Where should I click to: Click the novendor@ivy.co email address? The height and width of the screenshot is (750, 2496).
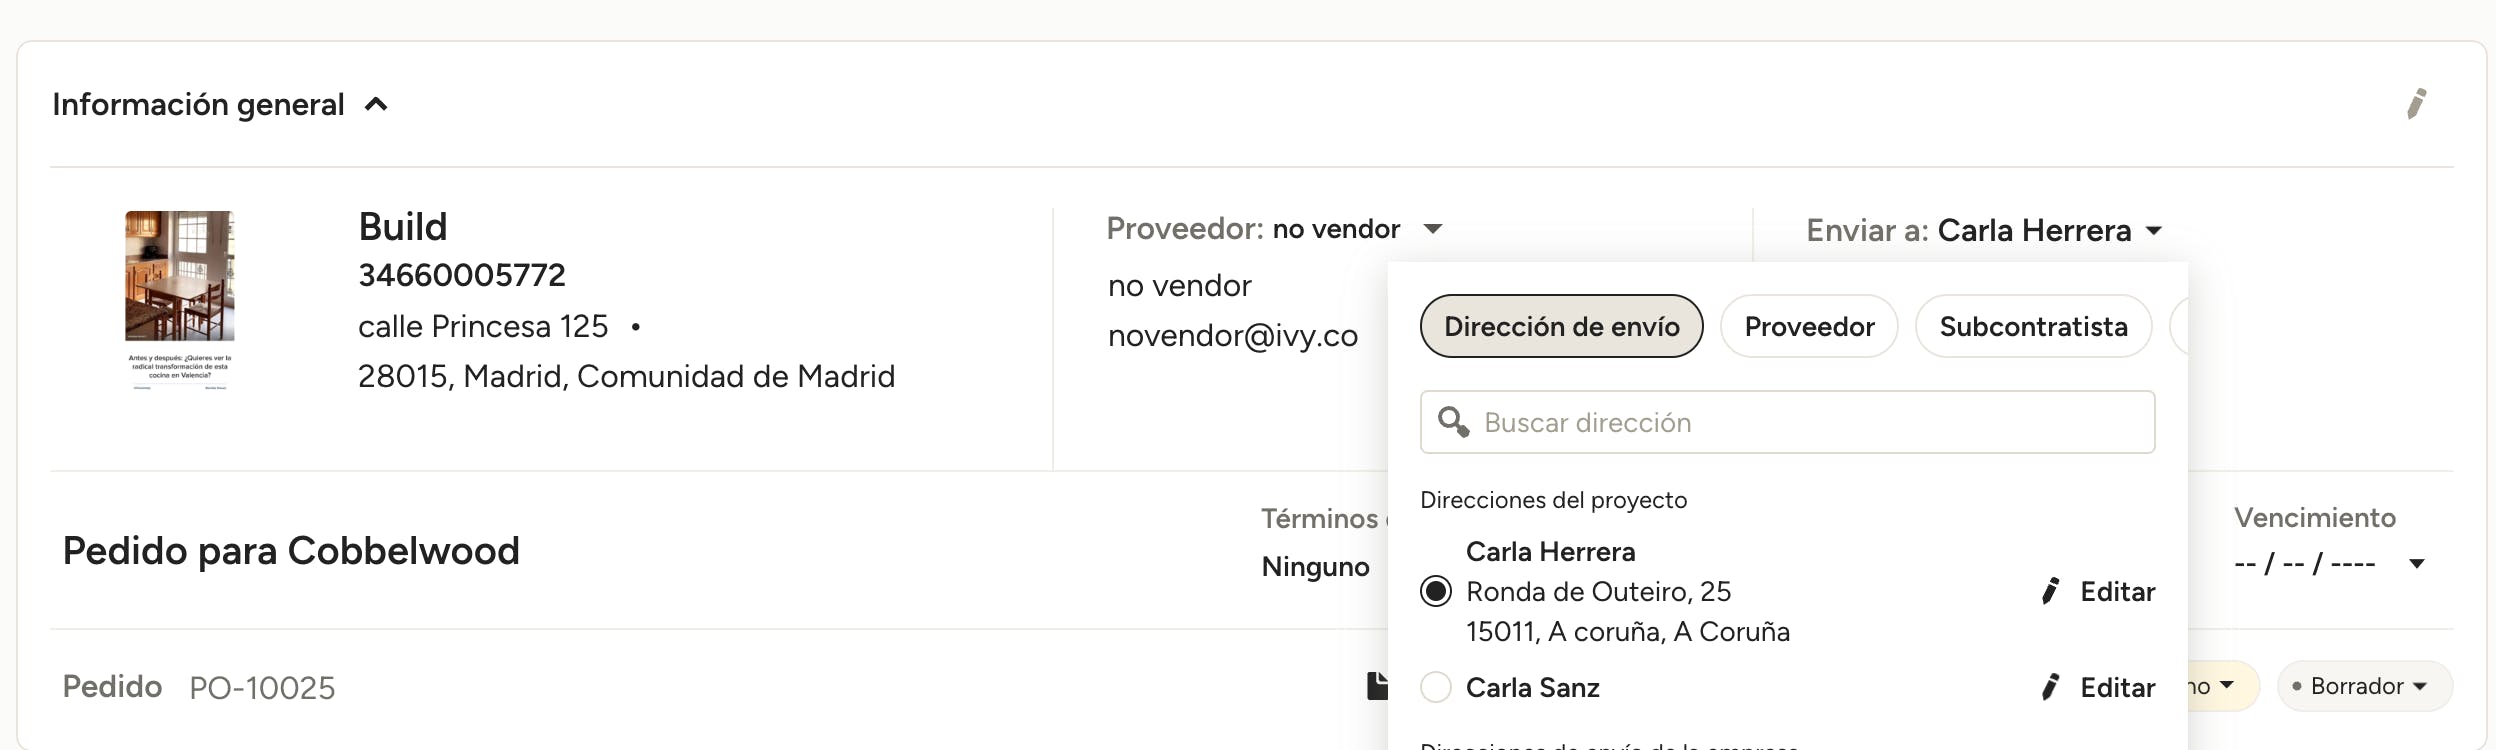click(1233, 336)
